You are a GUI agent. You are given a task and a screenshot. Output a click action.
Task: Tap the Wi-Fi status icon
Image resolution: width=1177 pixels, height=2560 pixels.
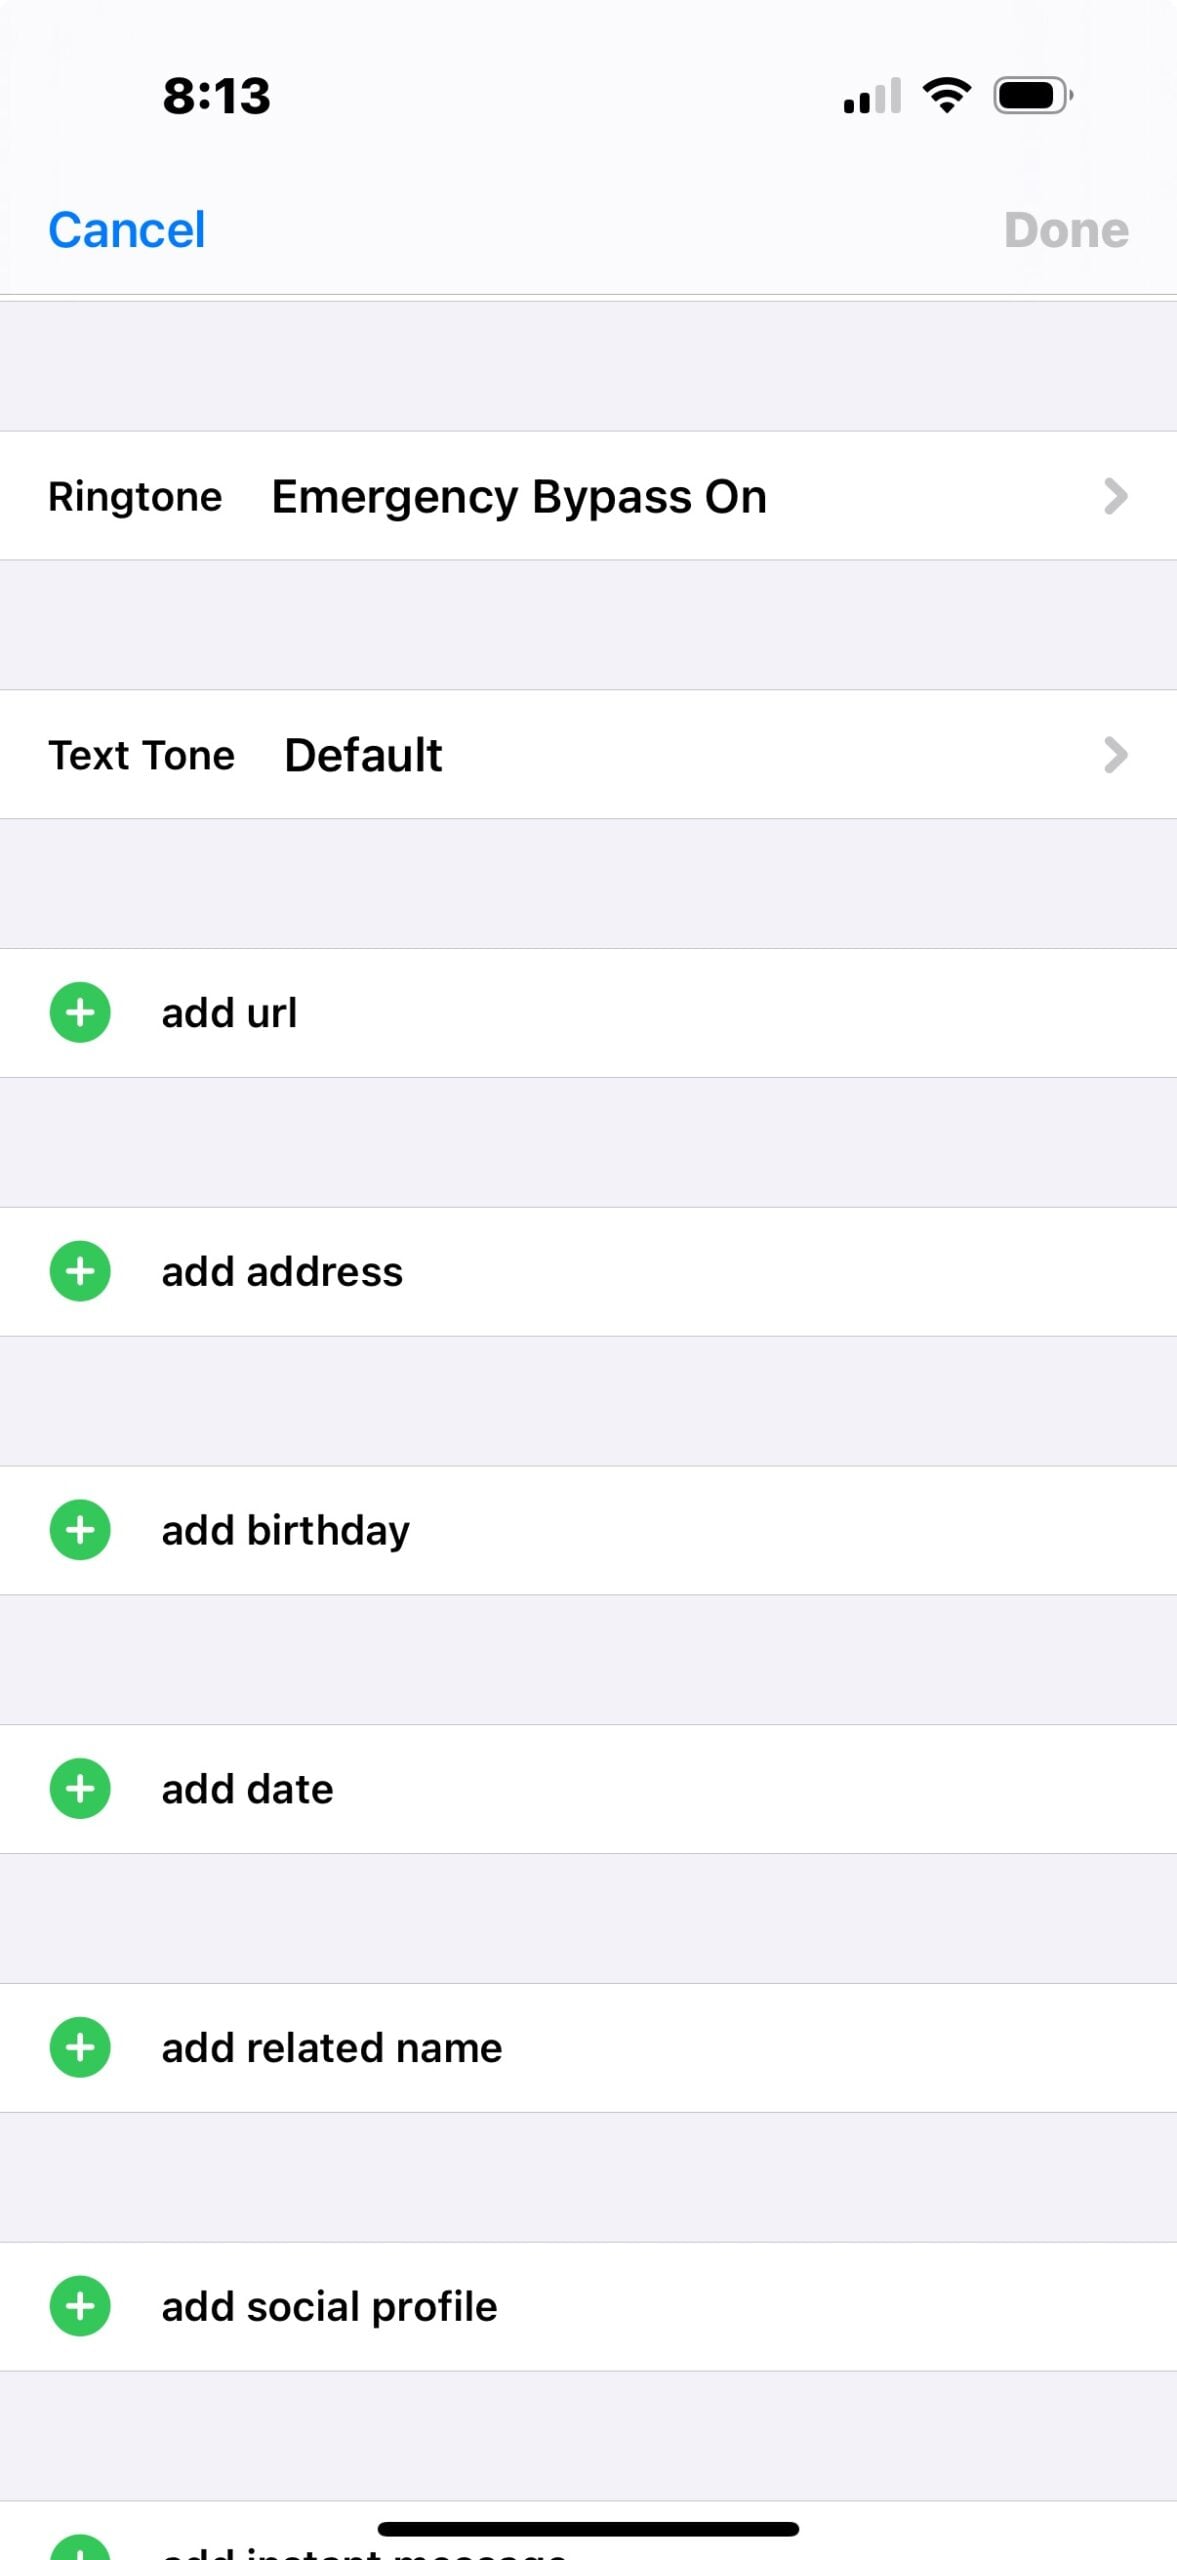click(946, 96)
